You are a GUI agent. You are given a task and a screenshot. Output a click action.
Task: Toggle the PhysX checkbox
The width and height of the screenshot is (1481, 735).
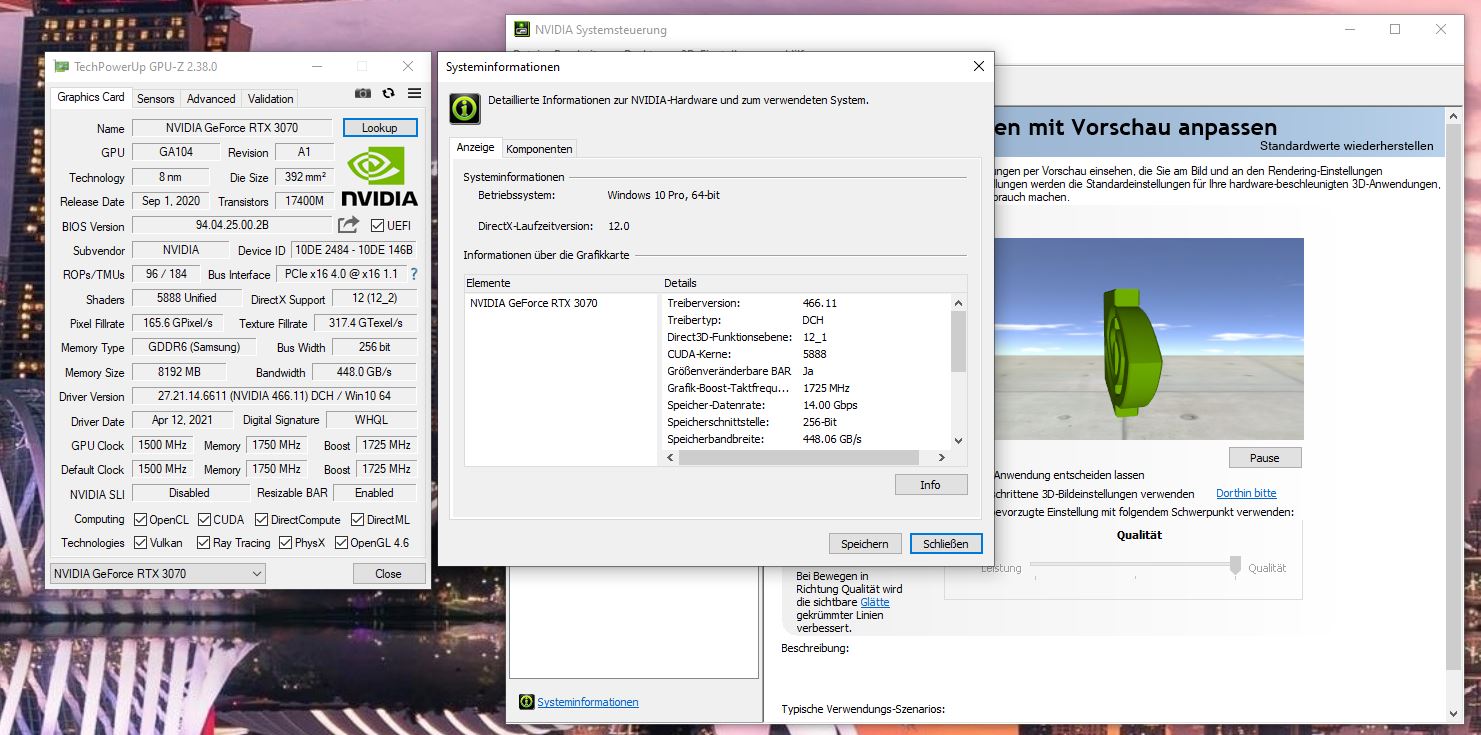286,542
